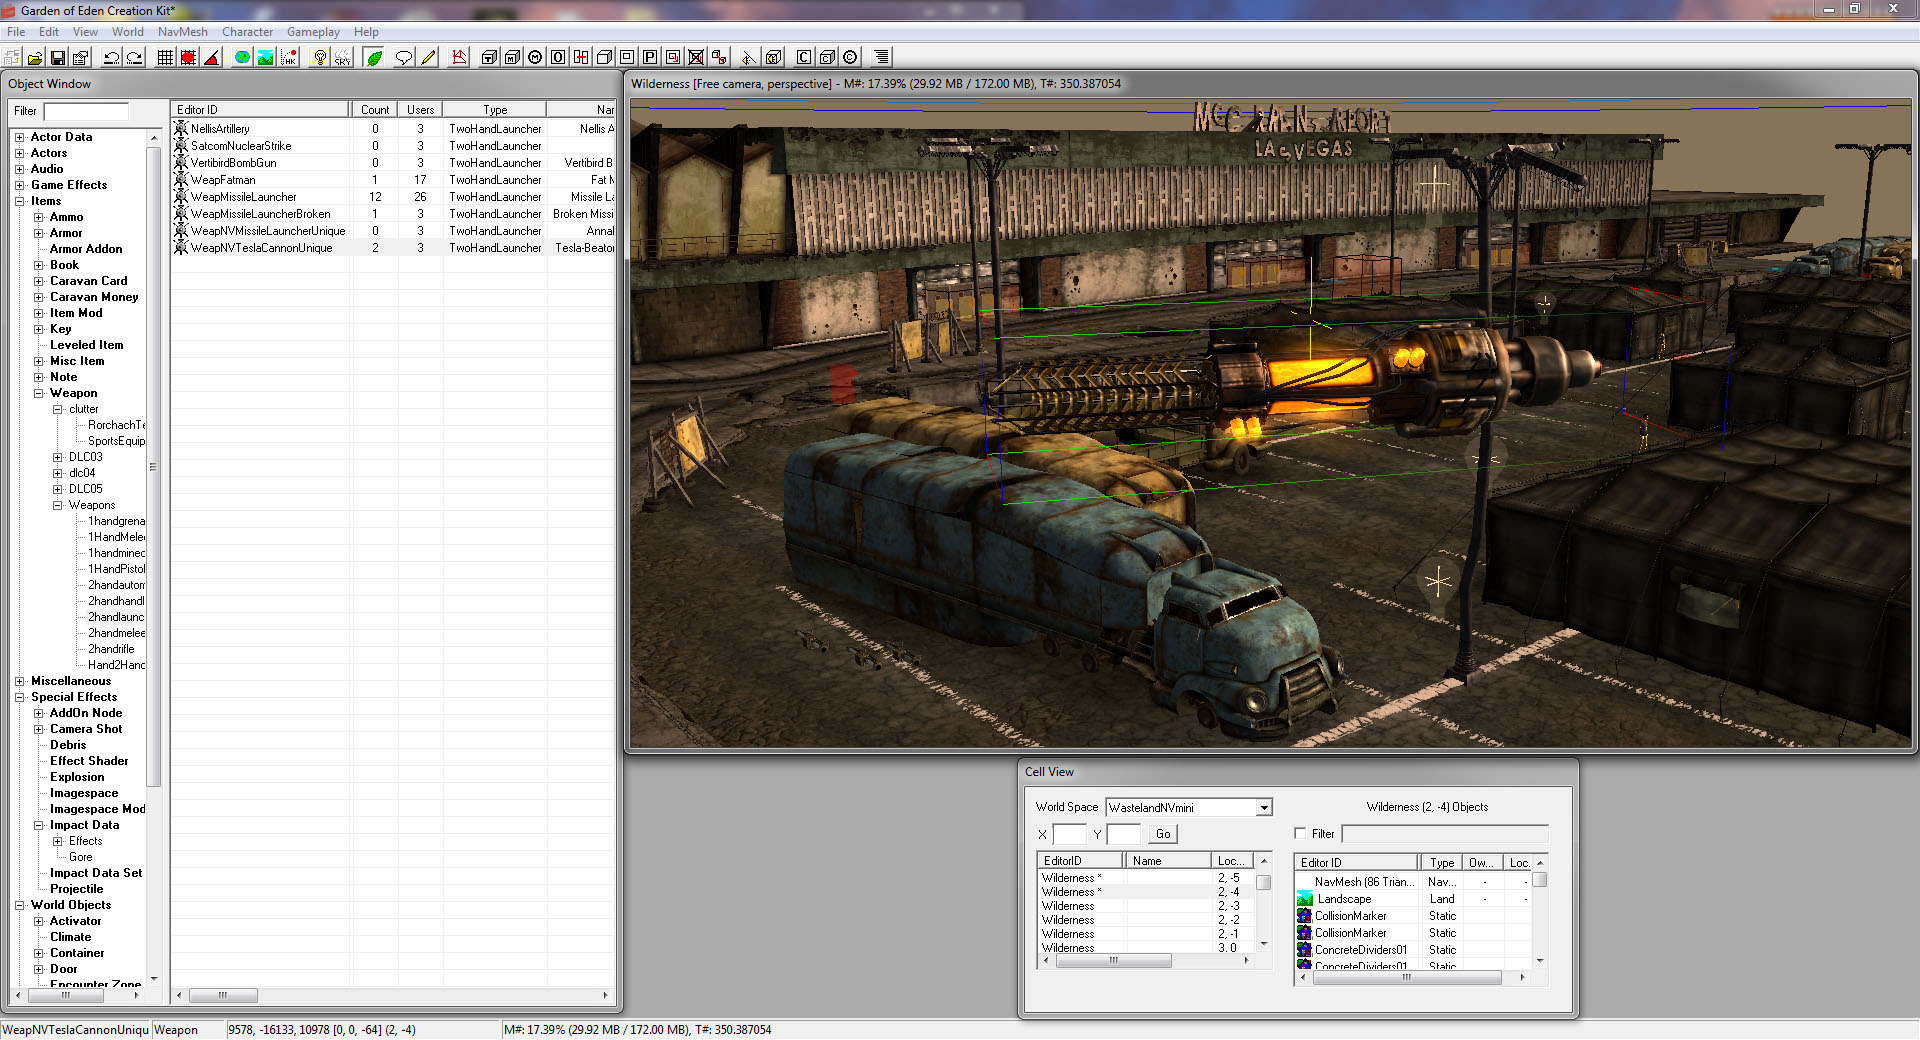This screenshot has width=1920, height=1040.
Task: Toggle the green leaf grass icon
Action: [374, 57]
